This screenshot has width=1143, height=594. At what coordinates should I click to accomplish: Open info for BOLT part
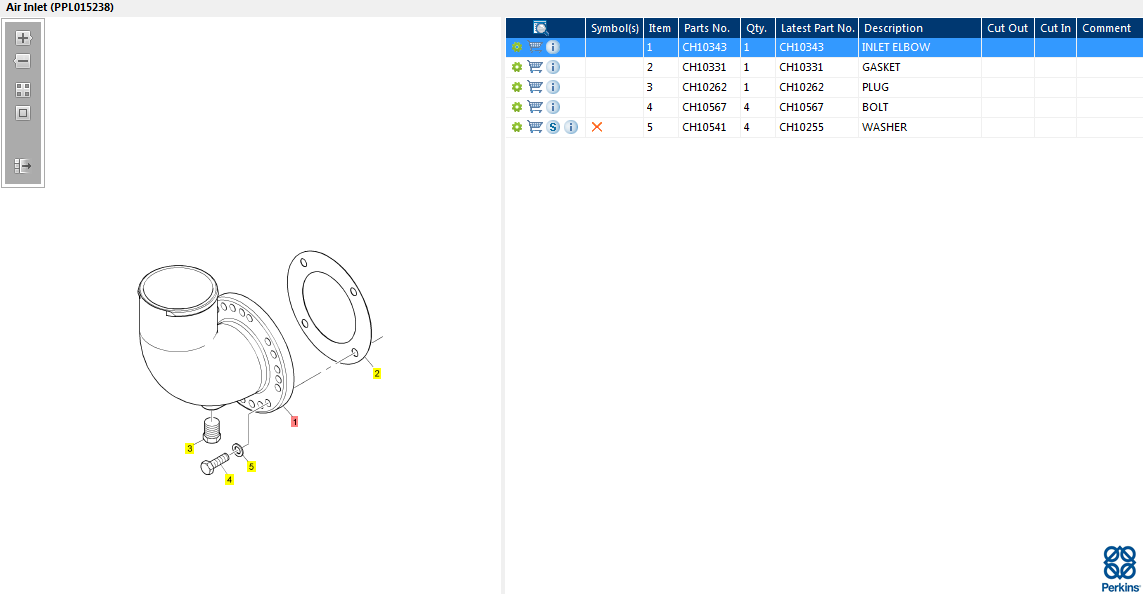553,107
